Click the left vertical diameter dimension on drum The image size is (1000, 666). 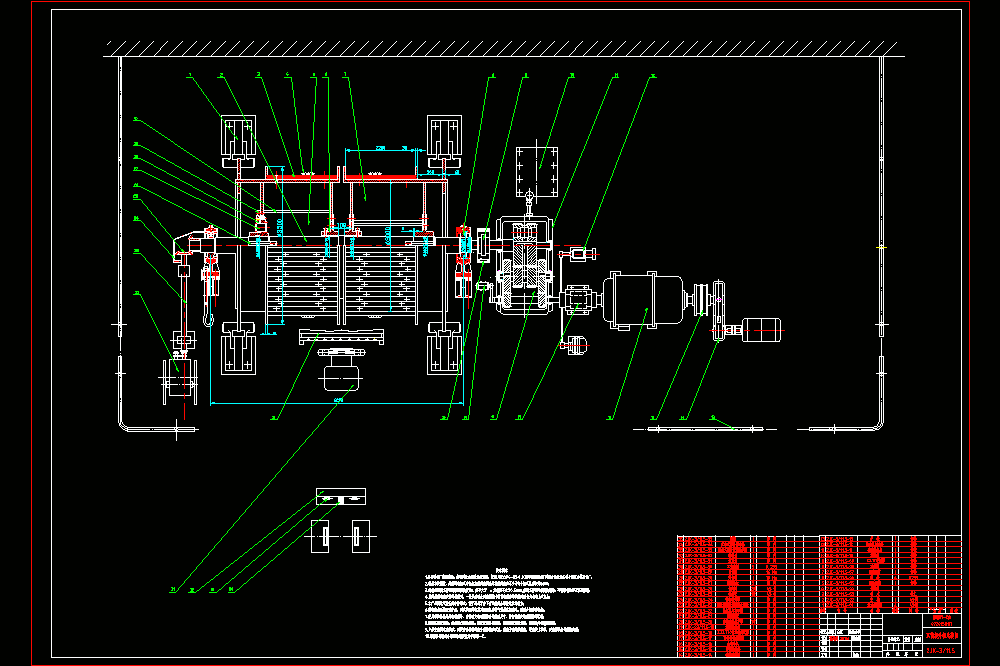280,226
